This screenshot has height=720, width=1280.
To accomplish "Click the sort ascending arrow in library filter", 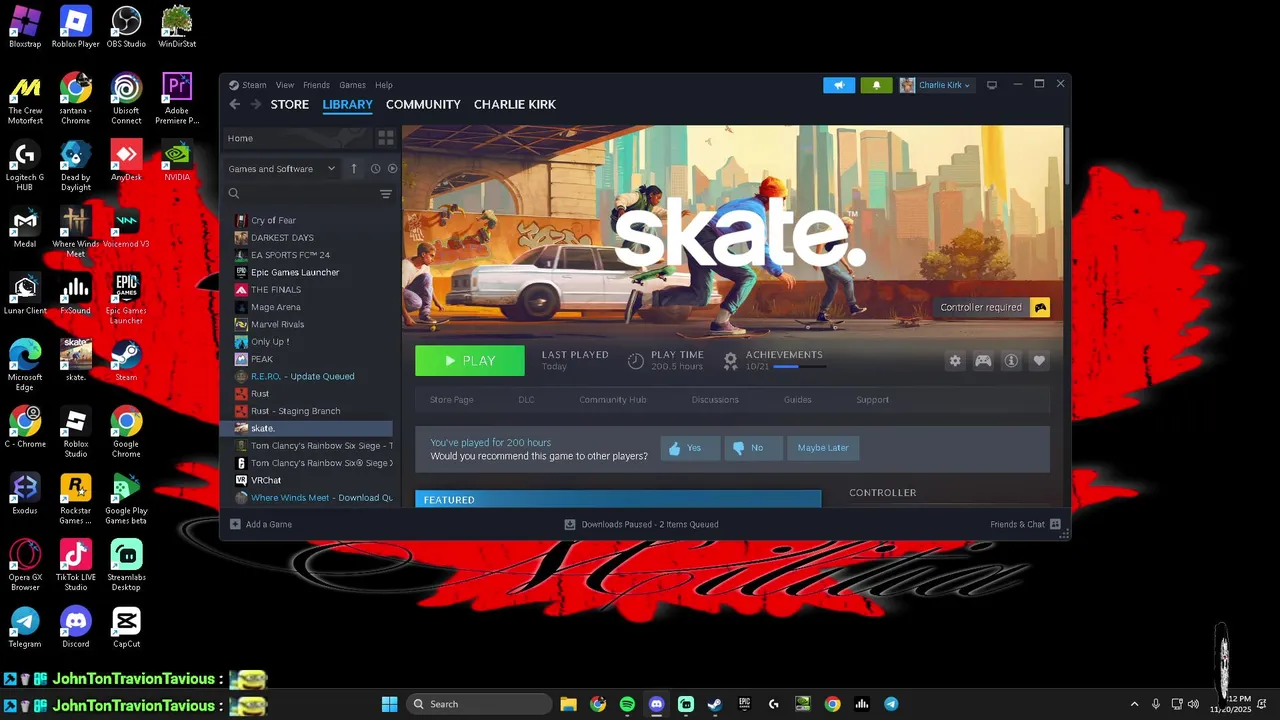I will (353, 169).
